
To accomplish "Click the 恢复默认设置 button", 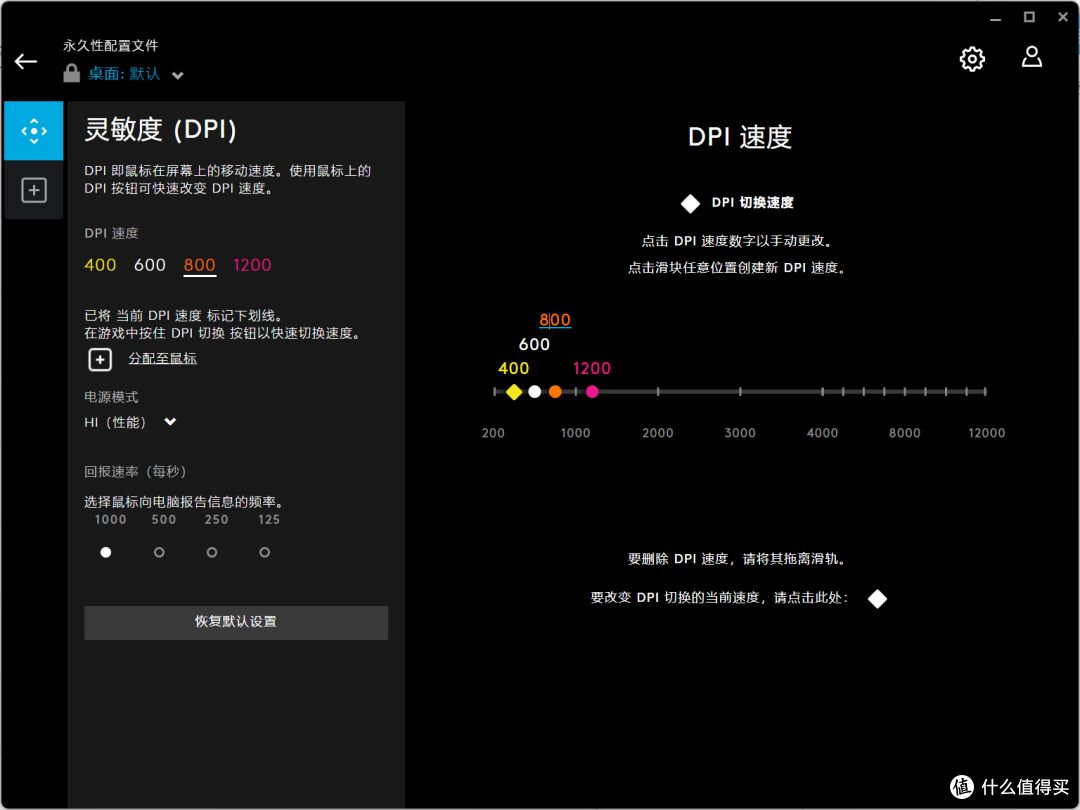I will tap(235, 622).
